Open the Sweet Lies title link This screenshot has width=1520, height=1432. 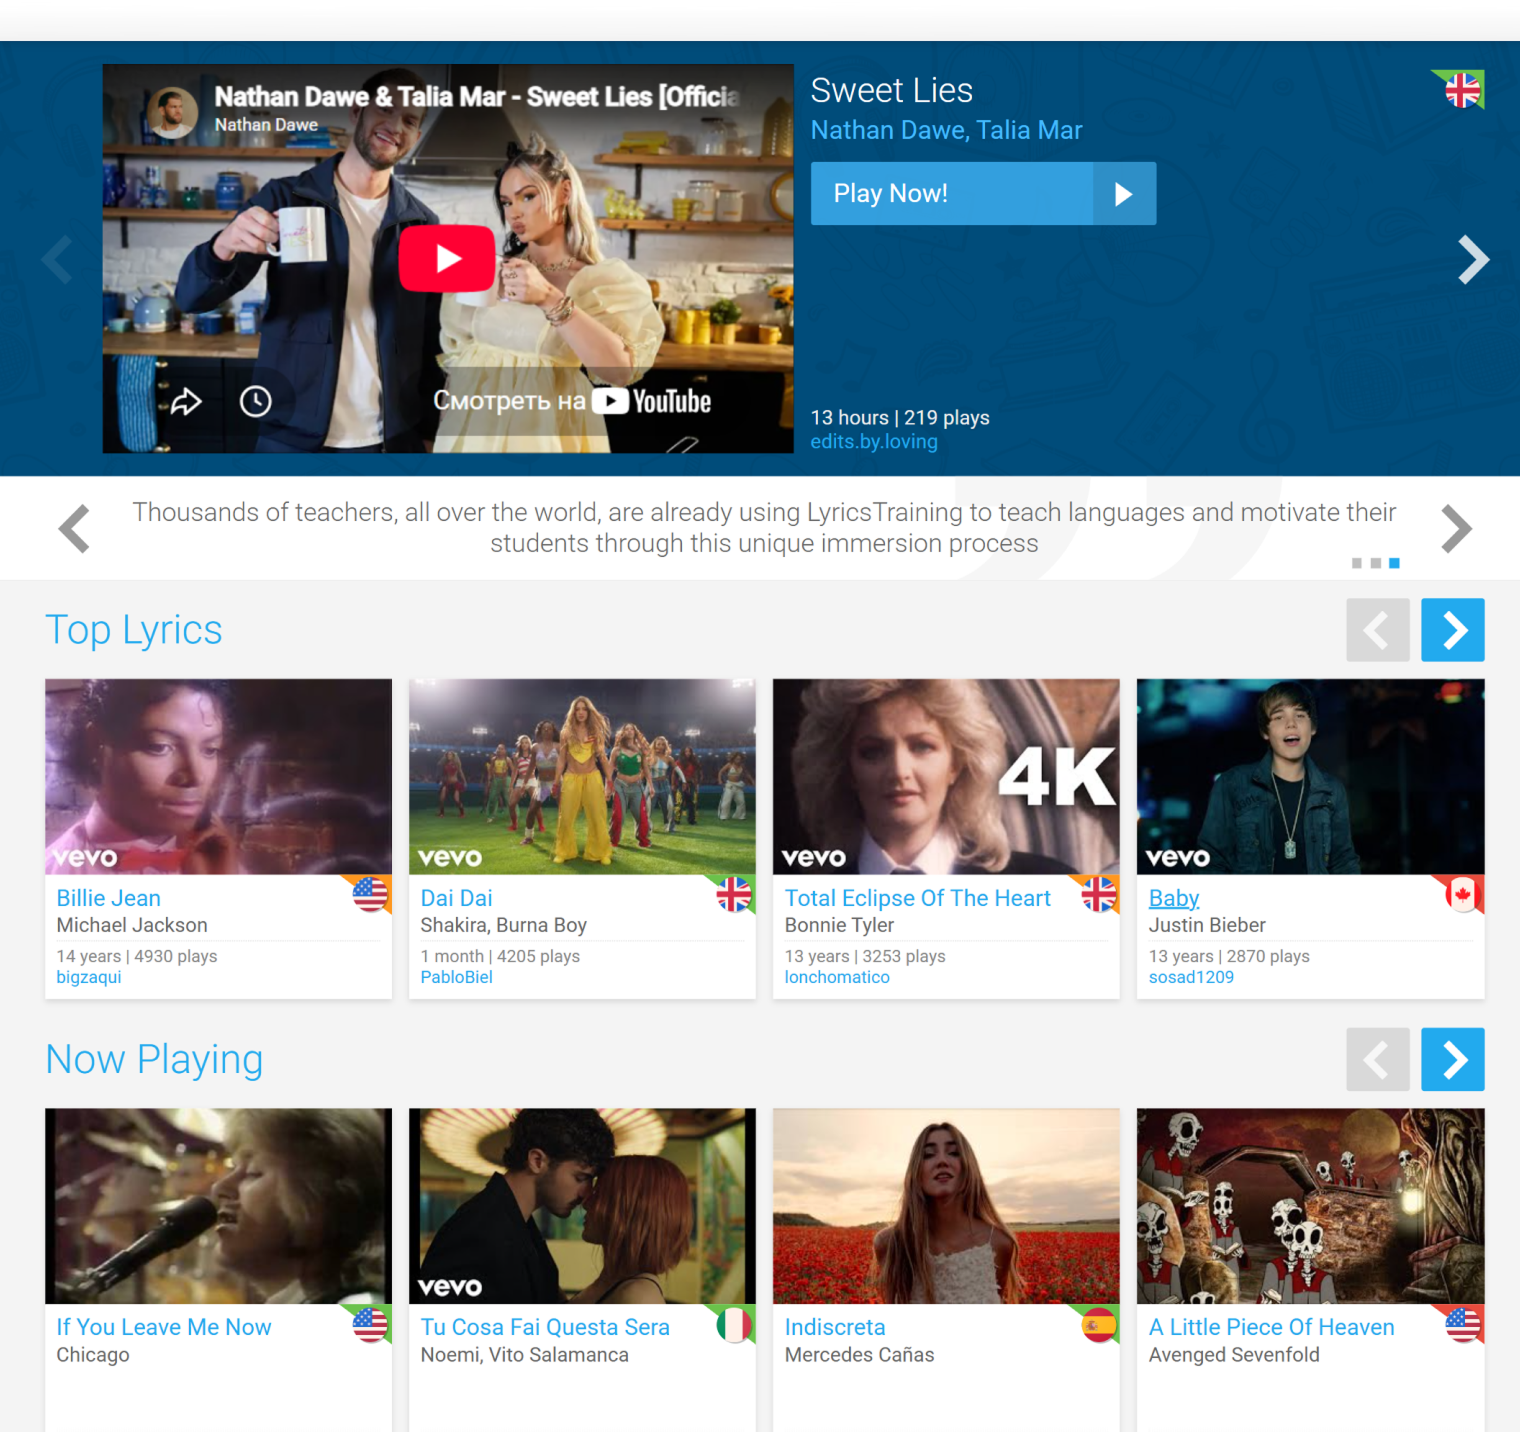tap(891, 90)
